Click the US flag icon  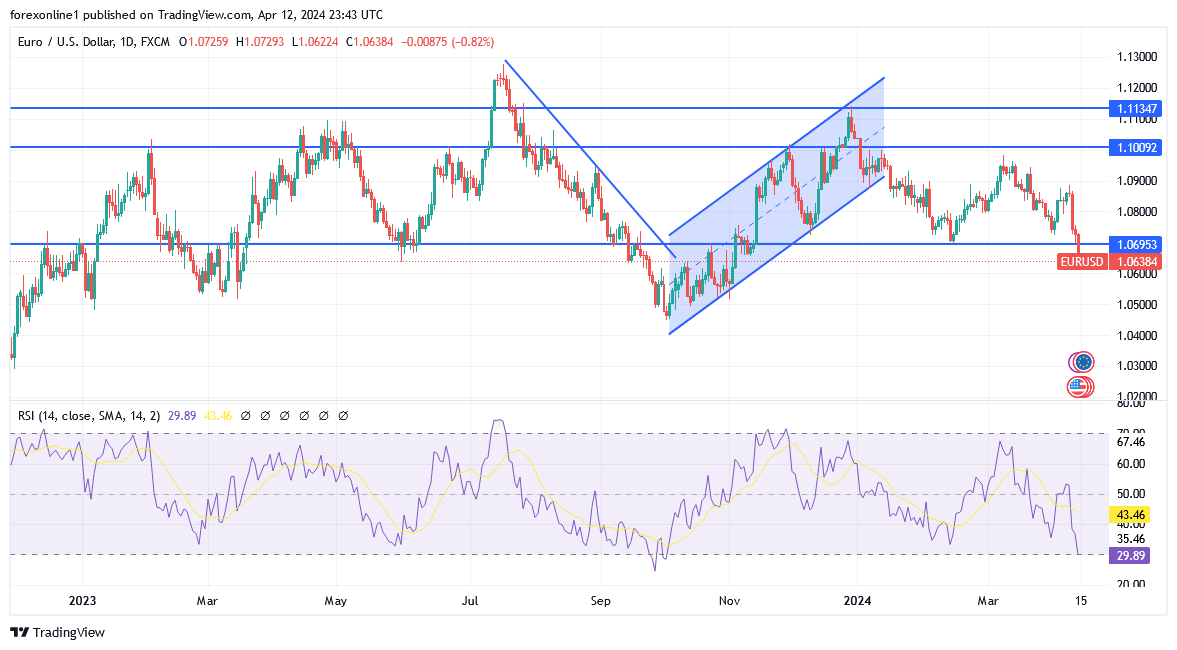coord(1080,387)
